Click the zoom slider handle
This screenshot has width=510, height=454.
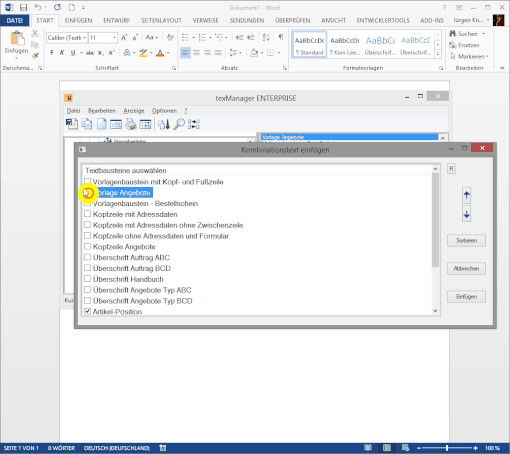[x=447, y=448]
